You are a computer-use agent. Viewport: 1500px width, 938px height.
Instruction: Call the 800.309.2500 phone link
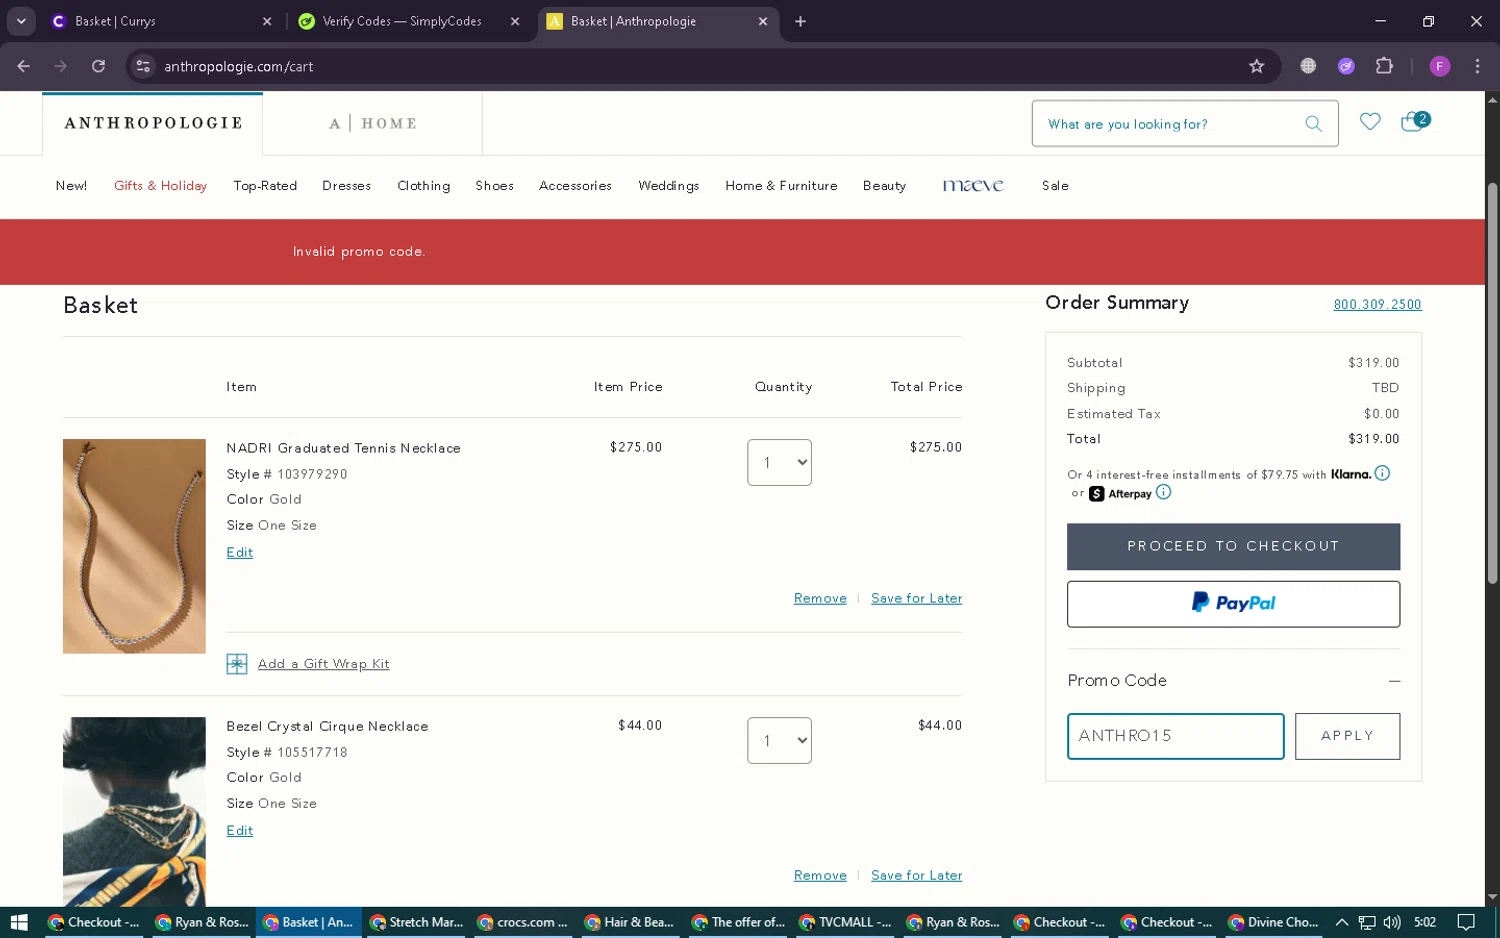(x=1377, y=304)
